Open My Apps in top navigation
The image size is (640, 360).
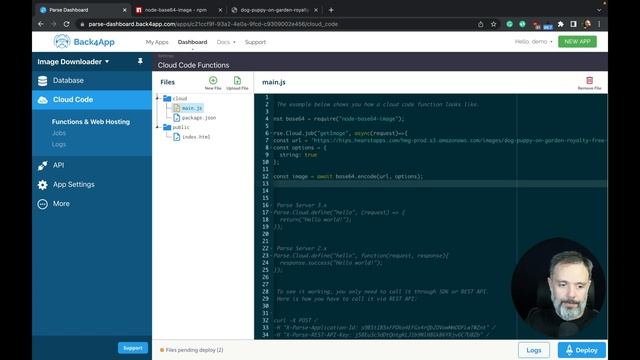pyautogui.click(x=157, y=42)
